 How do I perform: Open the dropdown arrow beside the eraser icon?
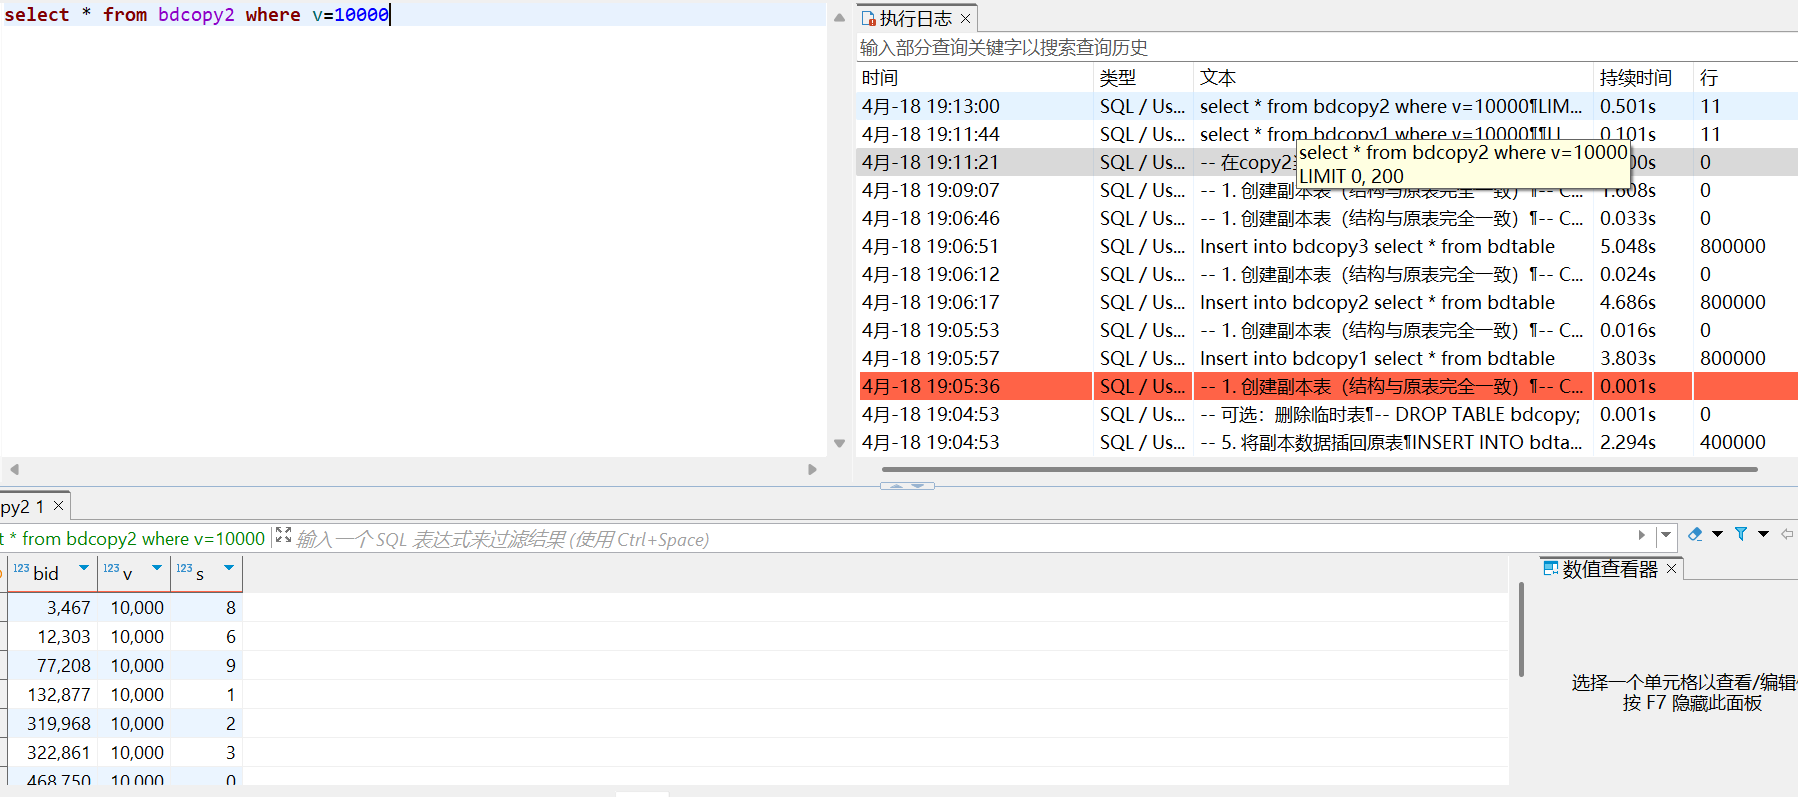(1717, 535)
